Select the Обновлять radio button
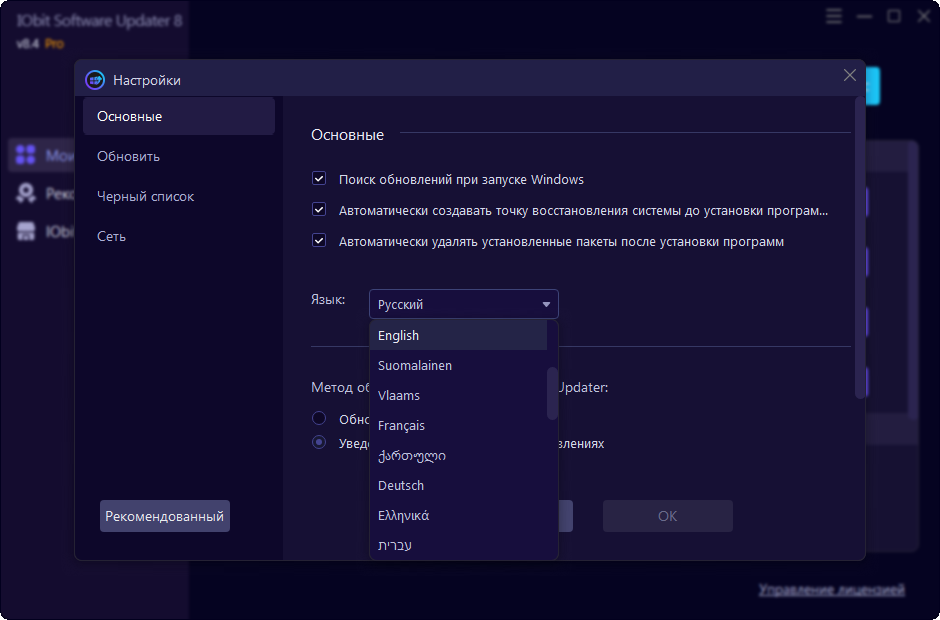The image size is (940, 620). (x=319, y=418)
